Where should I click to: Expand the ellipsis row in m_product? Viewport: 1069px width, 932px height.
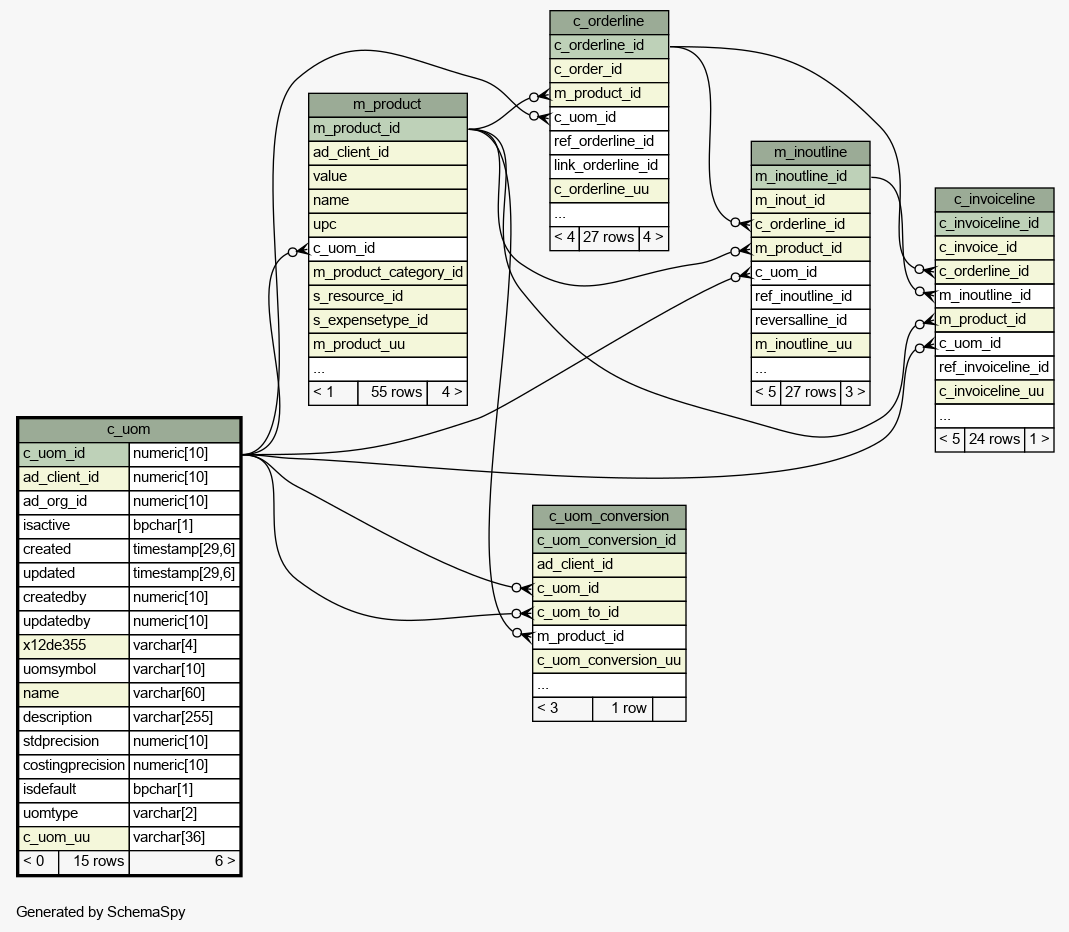click(387, 369)
